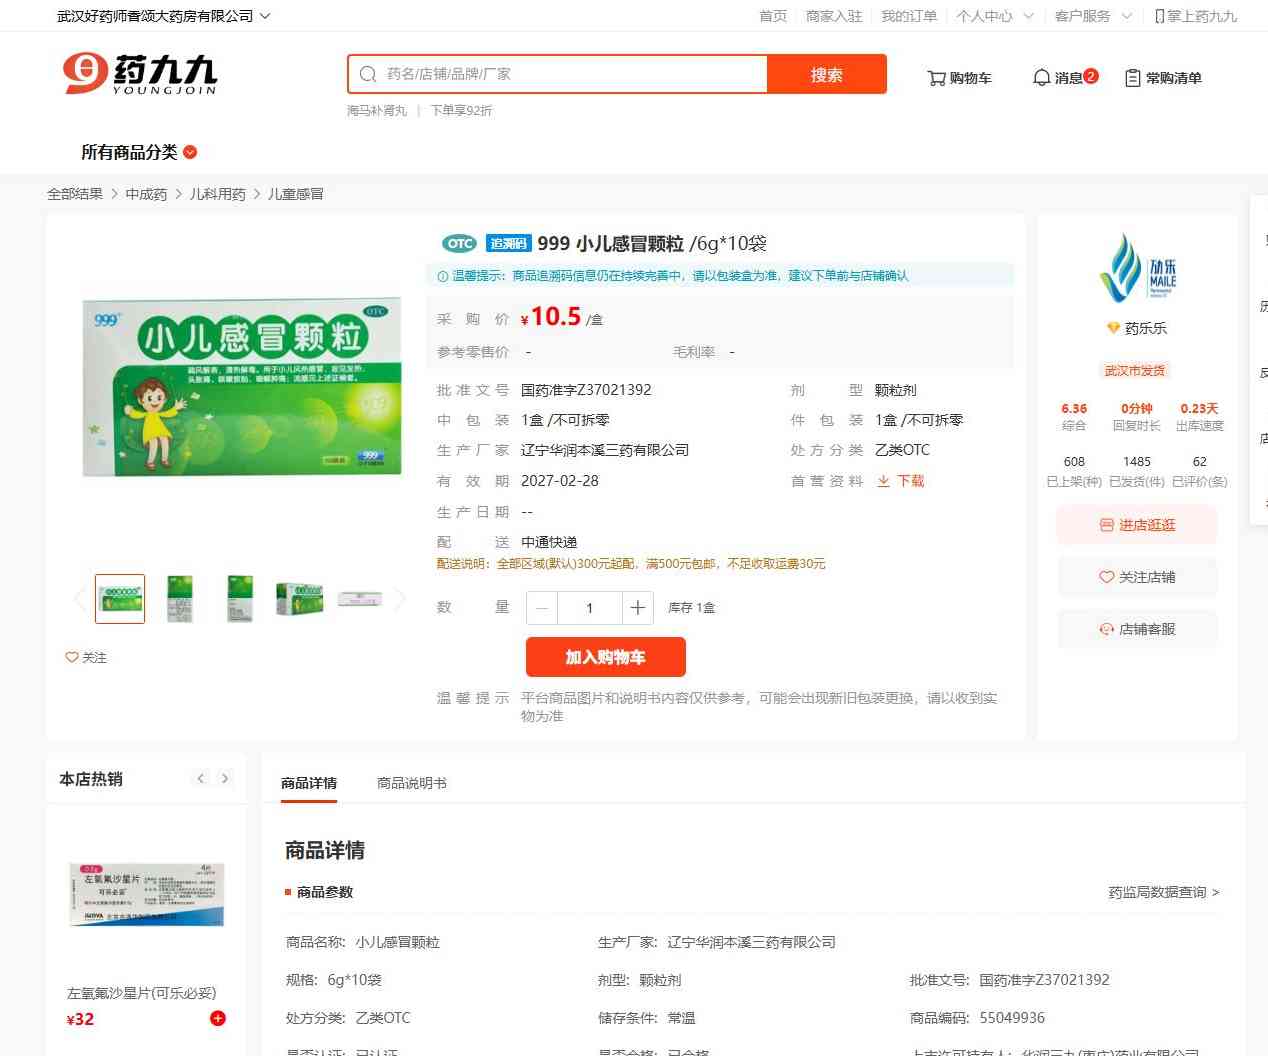
Task: Open the 药监局数据查询 link
Action: tap(1163, 892)
